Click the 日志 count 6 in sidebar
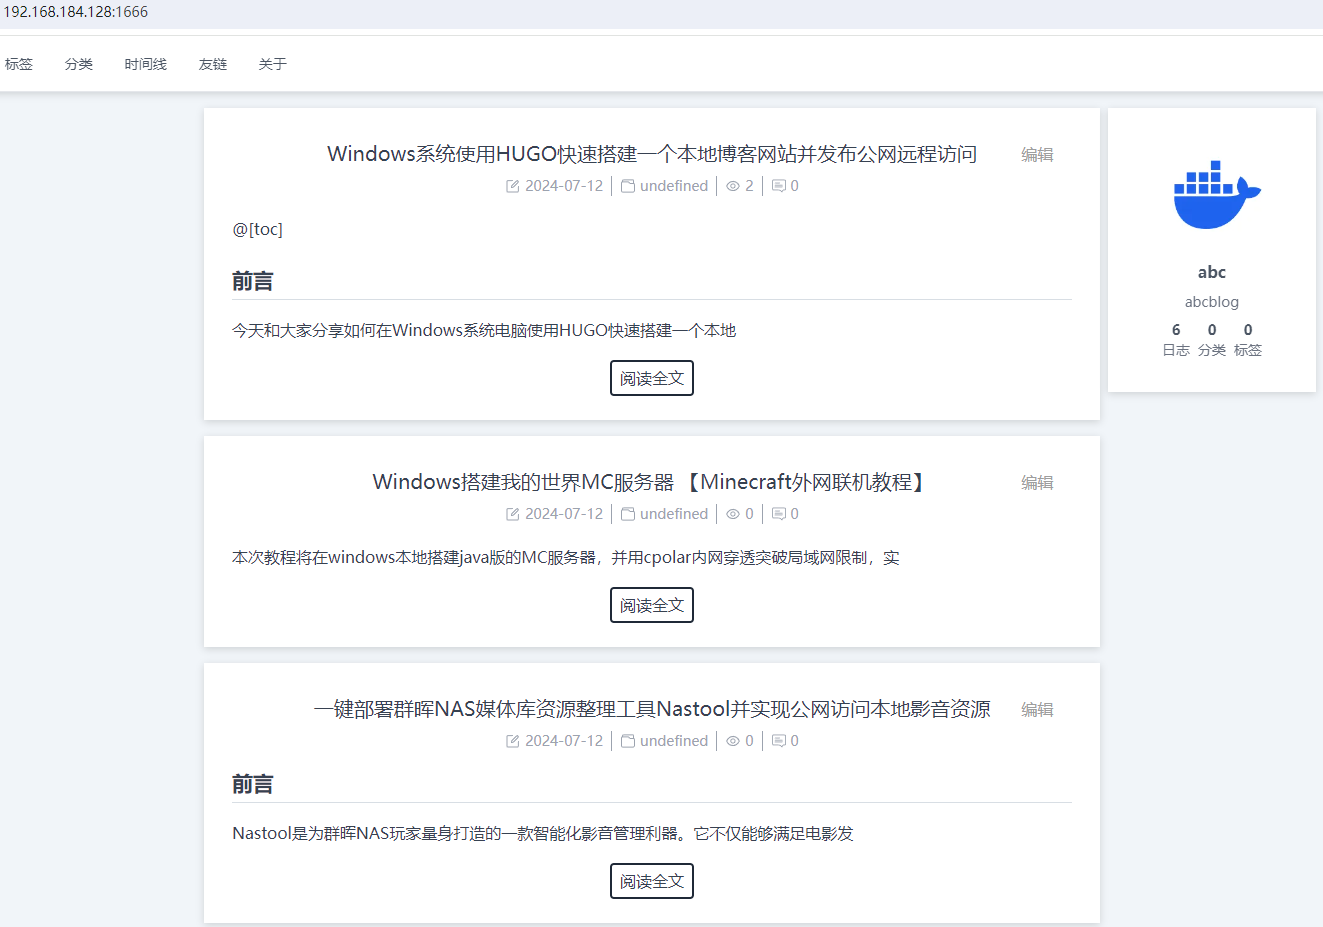 point(1176,329)
